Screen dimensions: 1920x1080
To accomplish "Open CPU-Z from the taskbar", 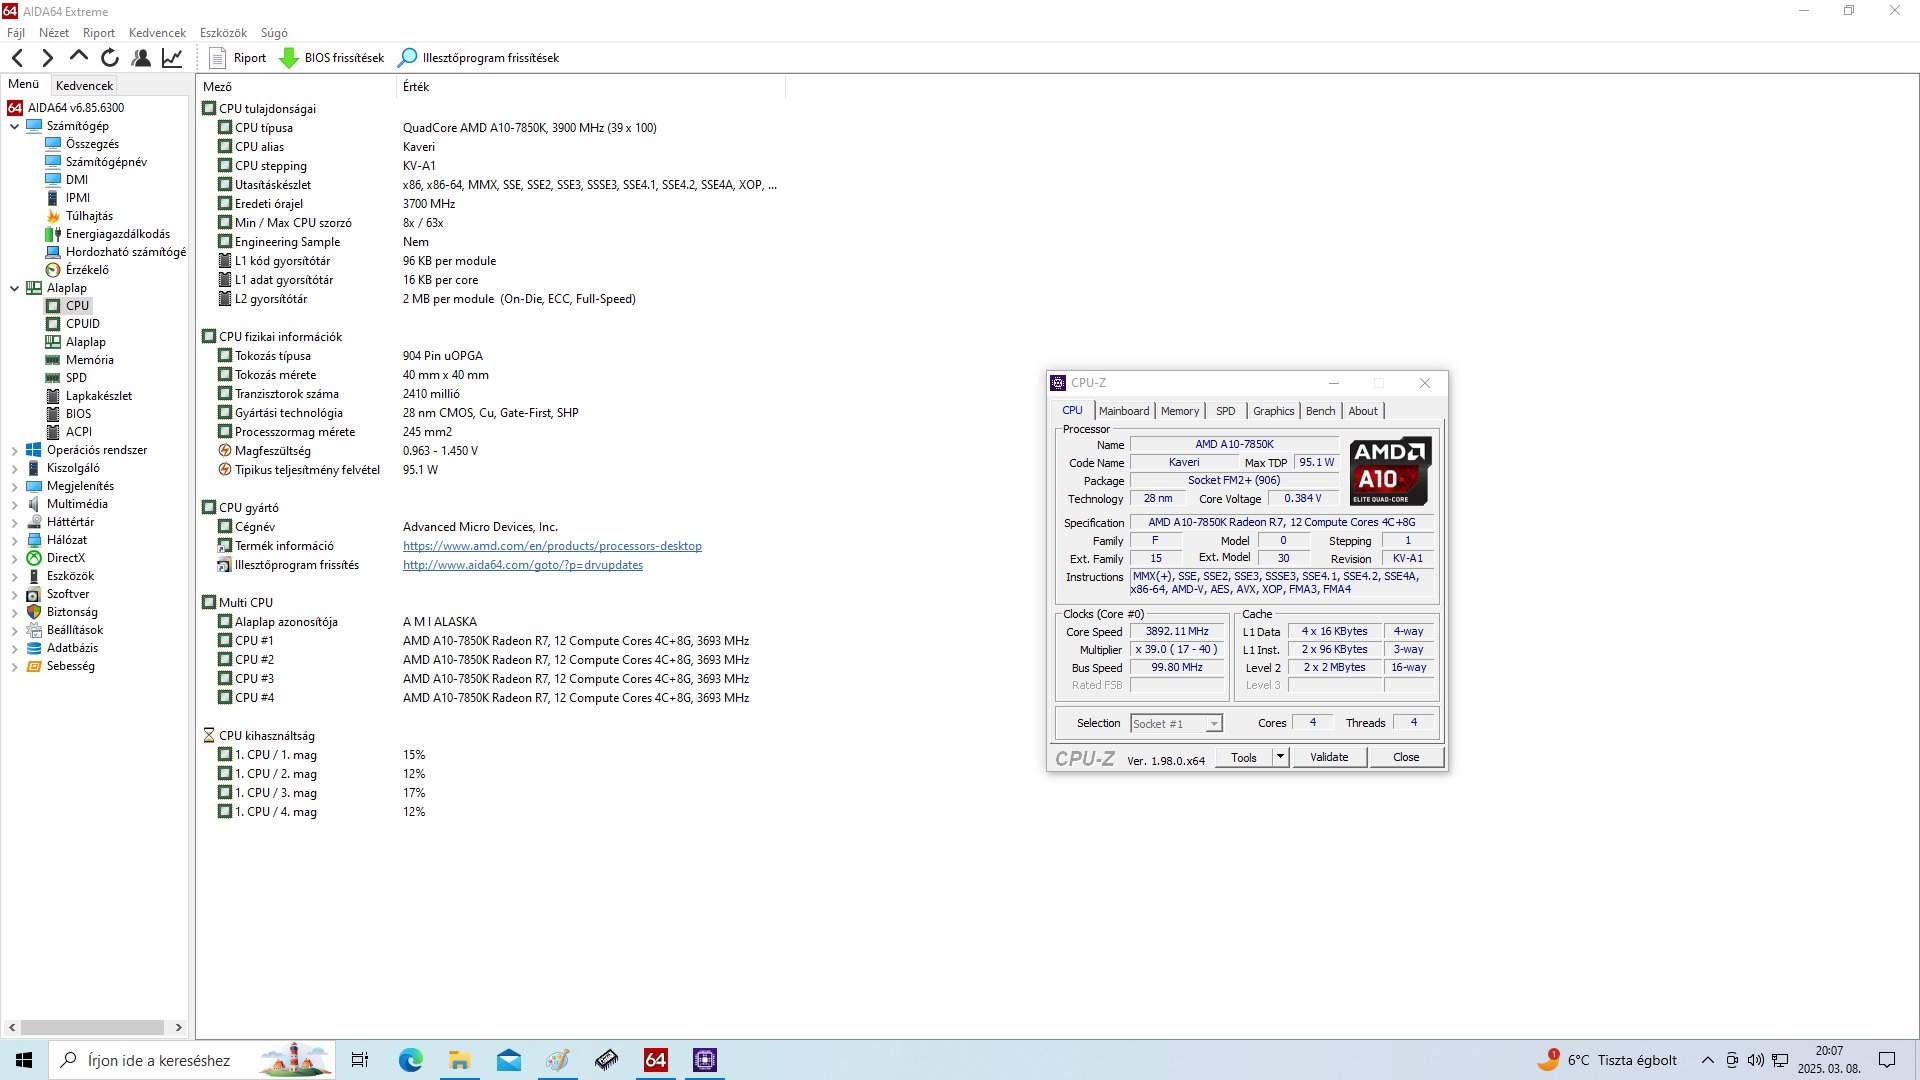I will [704, 1060].
